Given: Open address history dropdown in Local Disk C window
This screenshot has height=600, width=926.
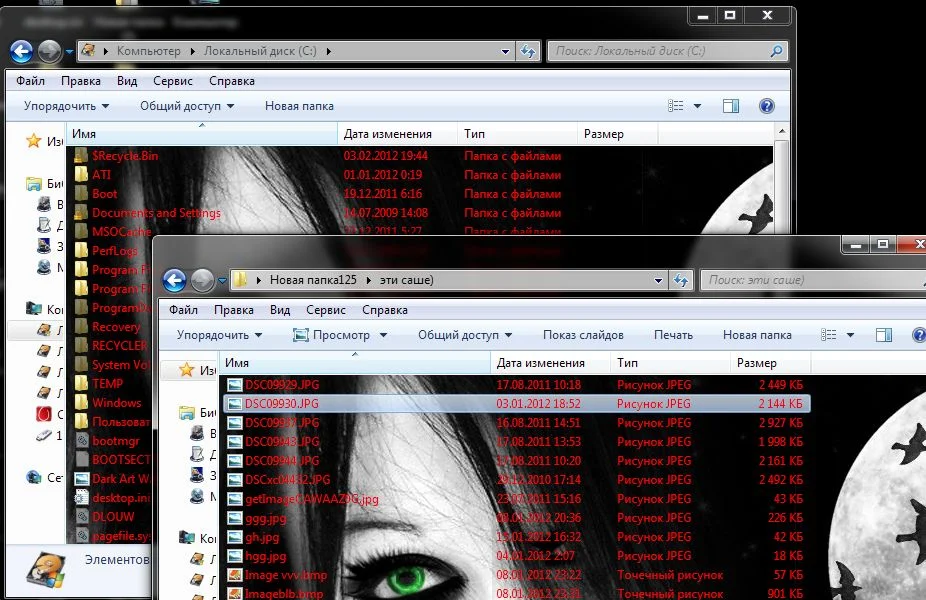Looking at the screenshot, I should tap(506, 51).
